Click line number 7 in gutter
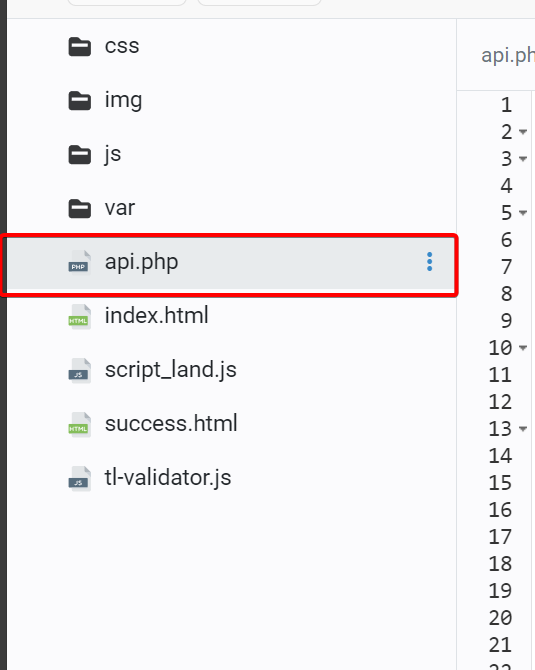The width and height of the screenshot is (535, 670). pos(506,267)
